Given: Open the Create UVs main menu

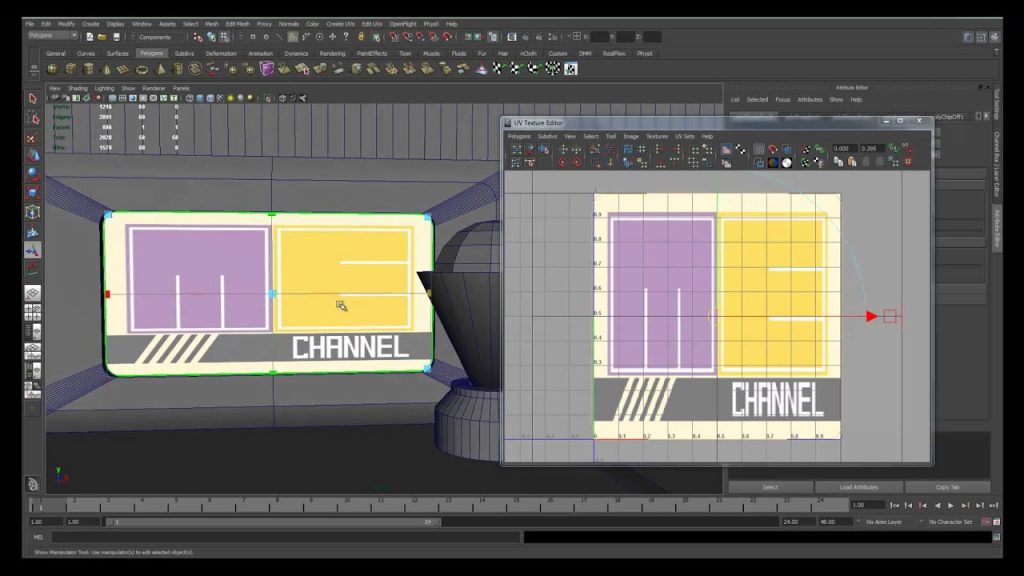Looking at the screenshot, I should pyautogui.click(x=340, y=24).
